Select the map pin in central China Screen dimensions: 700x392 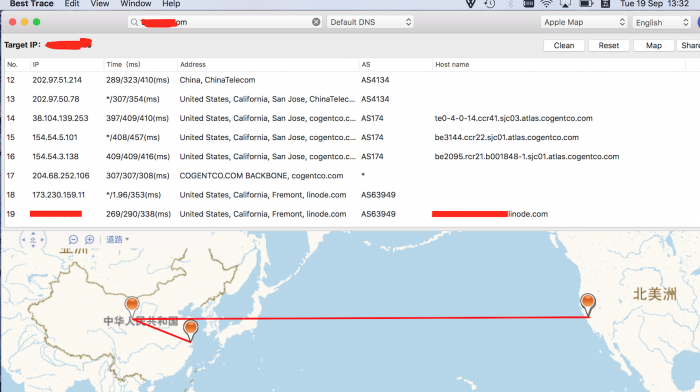click(132, 307)
